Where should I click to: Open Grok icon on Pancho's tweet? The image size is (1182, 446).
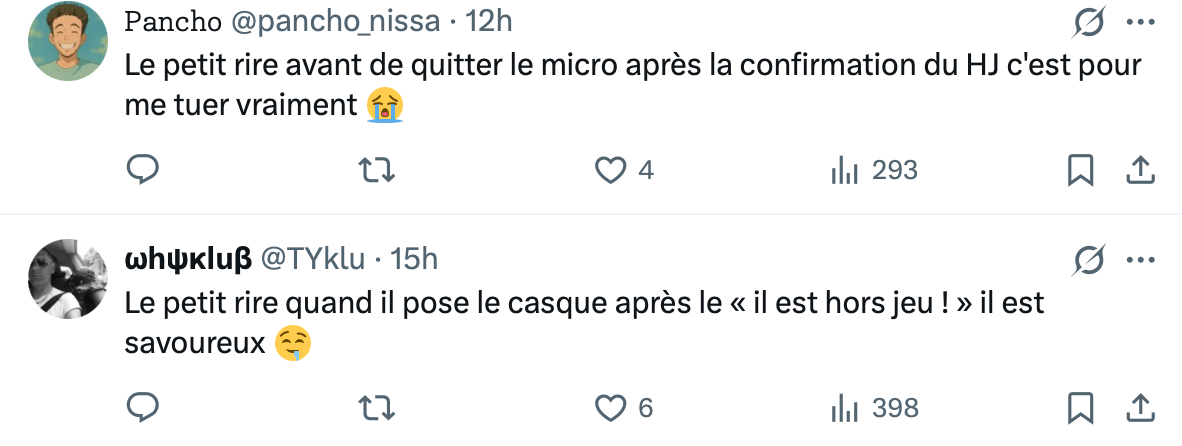[1087, 23]
